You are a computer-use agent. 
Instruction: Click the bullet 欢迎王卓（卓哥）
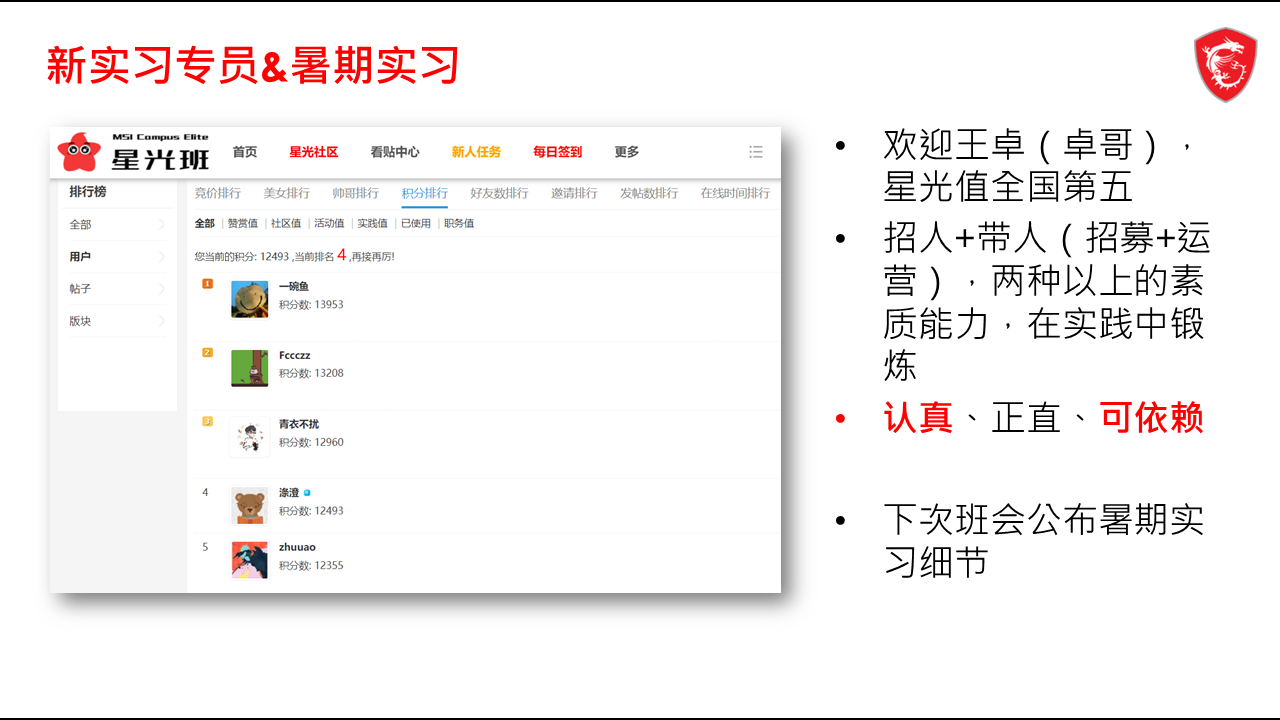coord(1038,166)
